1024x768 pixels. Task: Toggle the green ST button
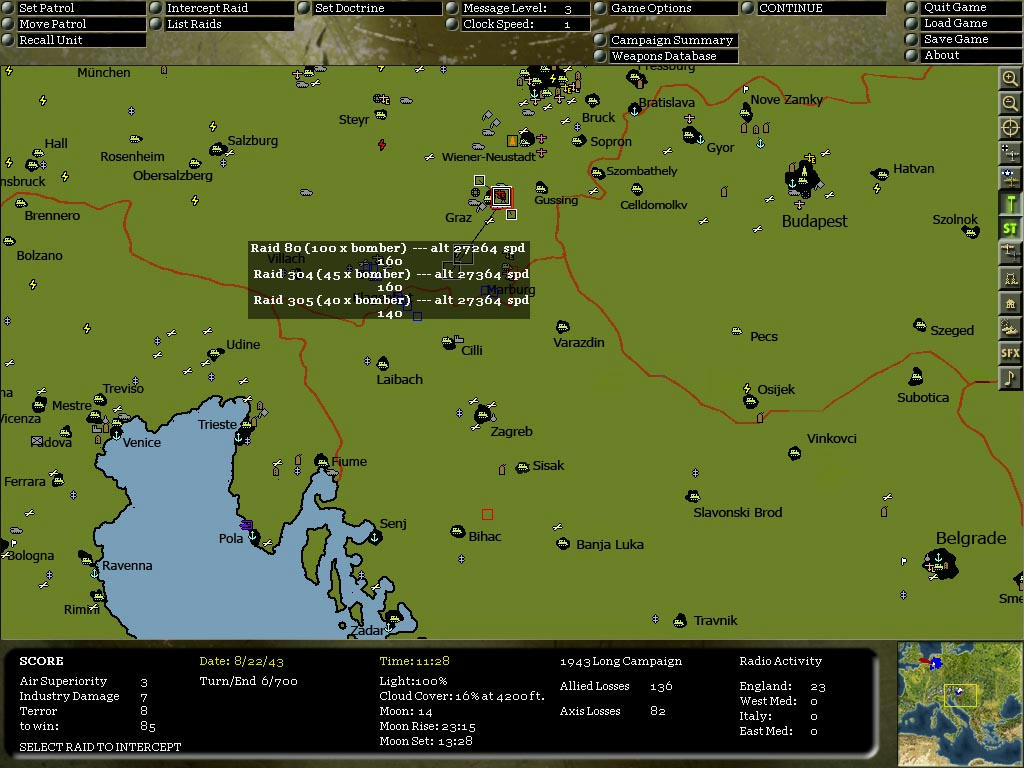pyautogui.click(x=1010, y=229)
